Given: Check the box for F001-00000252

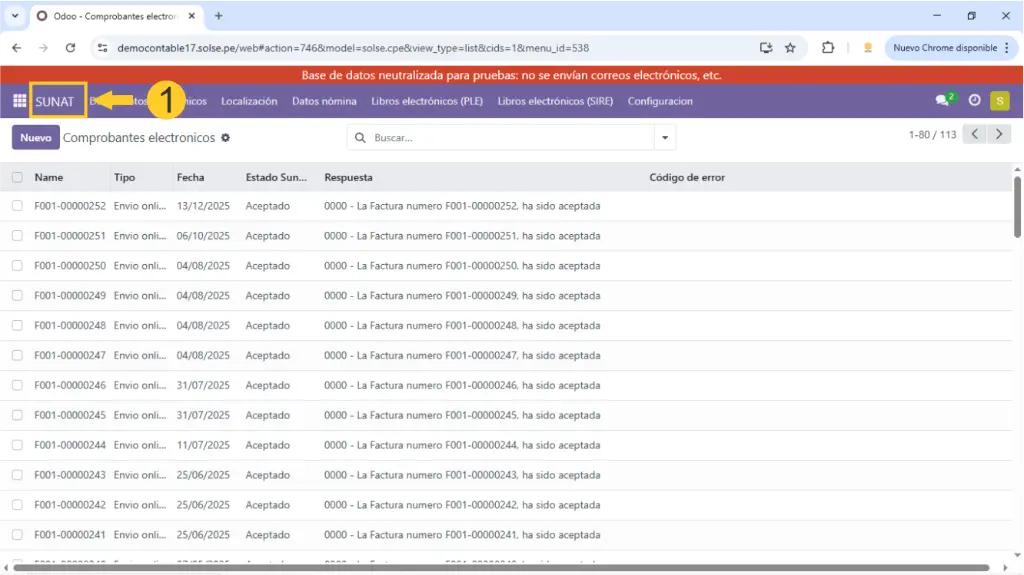Looking at the screenshot, I should coord(17,206).
